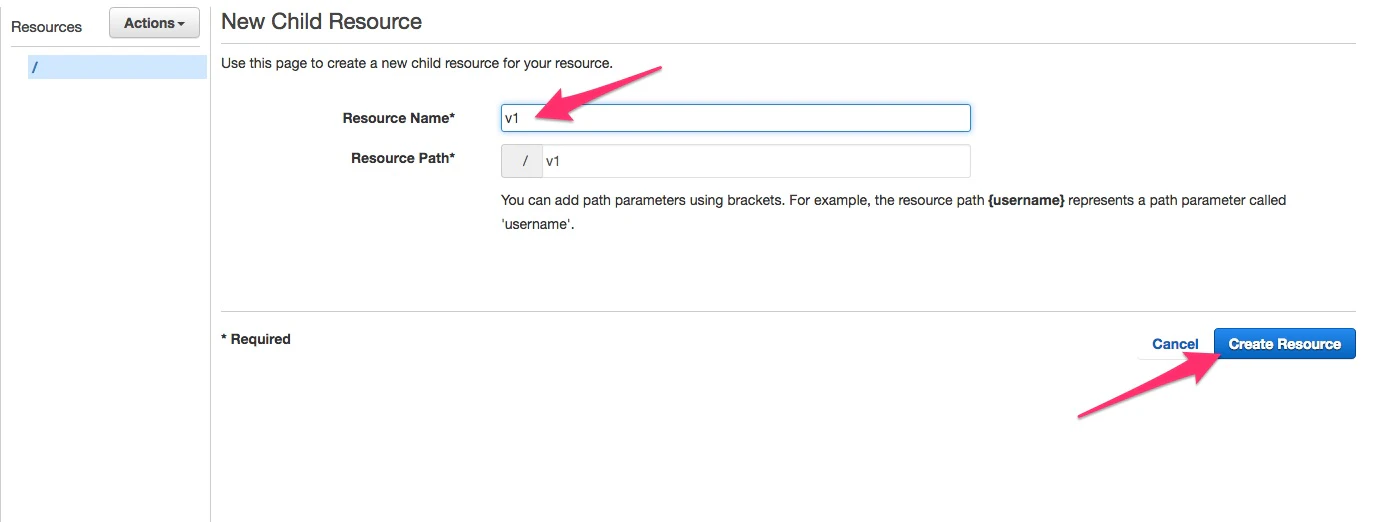1374x522 pixels.
Task: Select the root "/" resource in tree
Action: pyautogui.click(x=117, y=67)
